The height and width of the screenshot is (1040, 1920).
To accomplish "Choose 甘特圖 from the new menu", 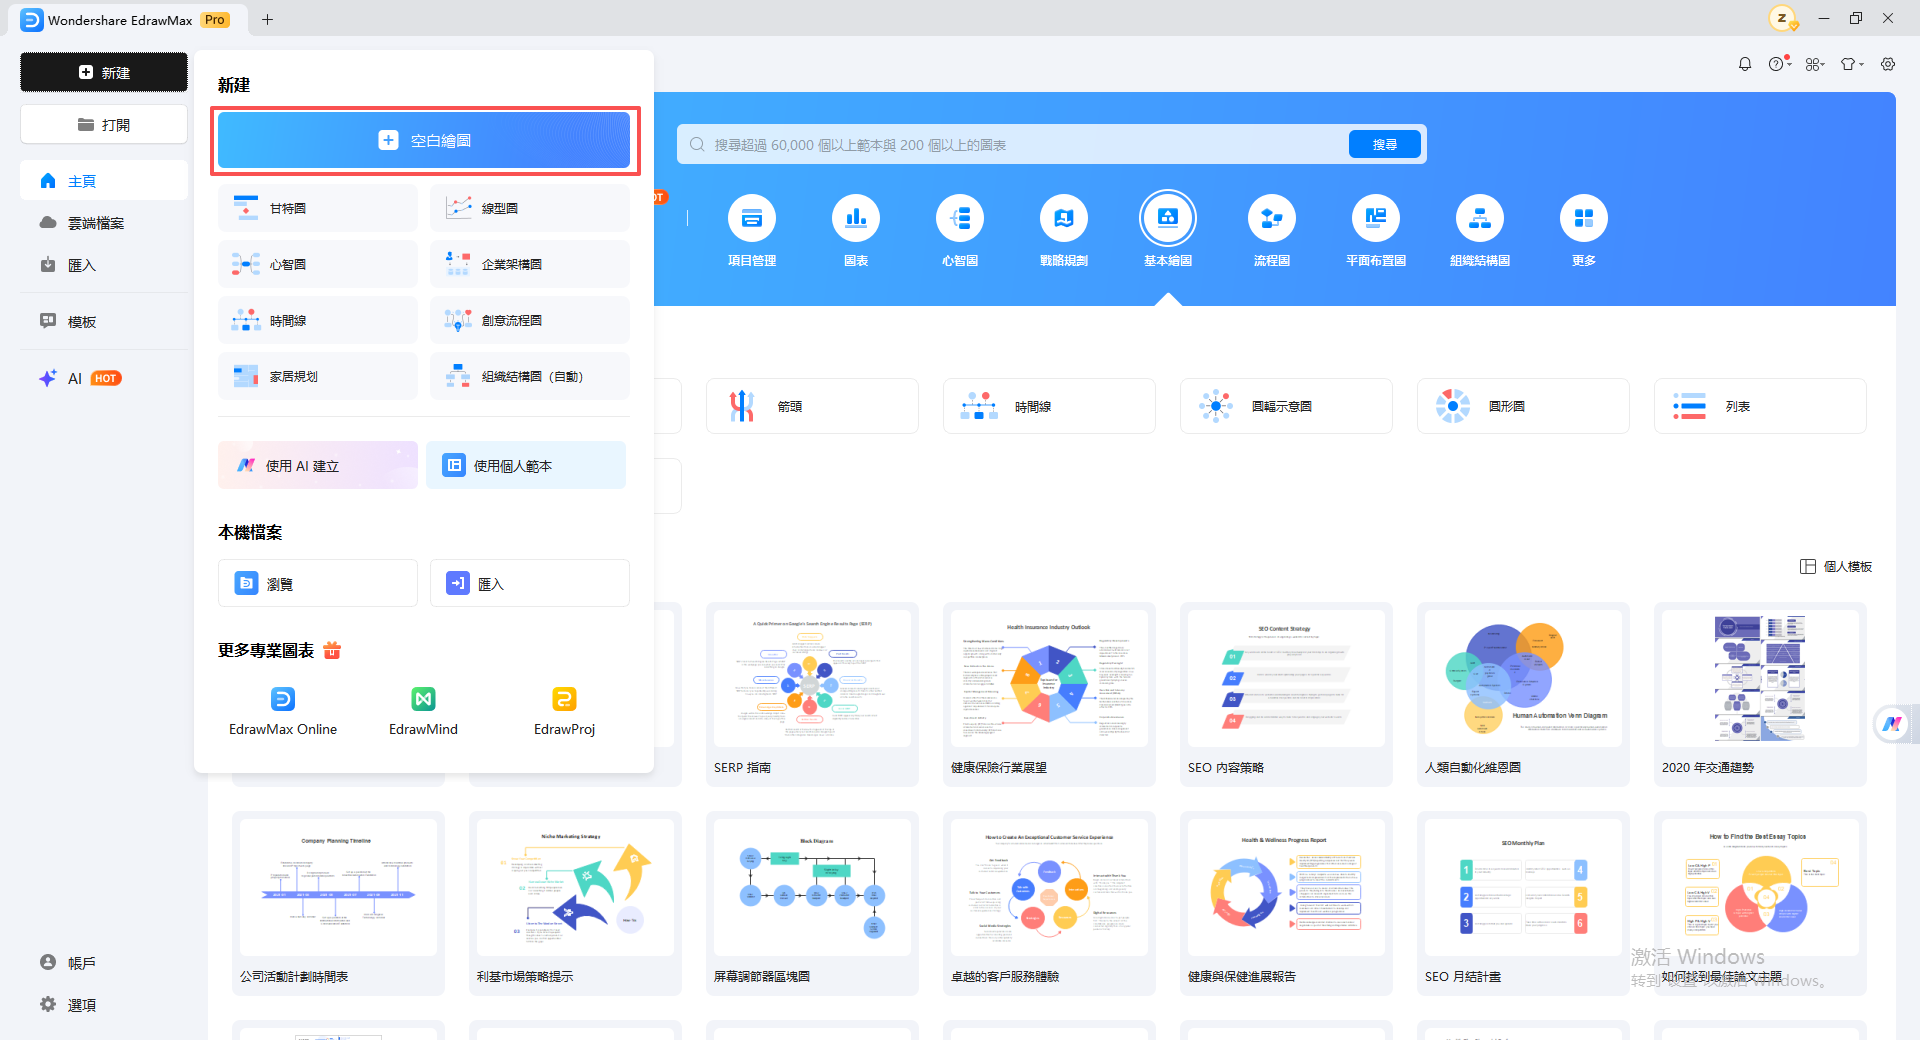I will pos(318,208).
